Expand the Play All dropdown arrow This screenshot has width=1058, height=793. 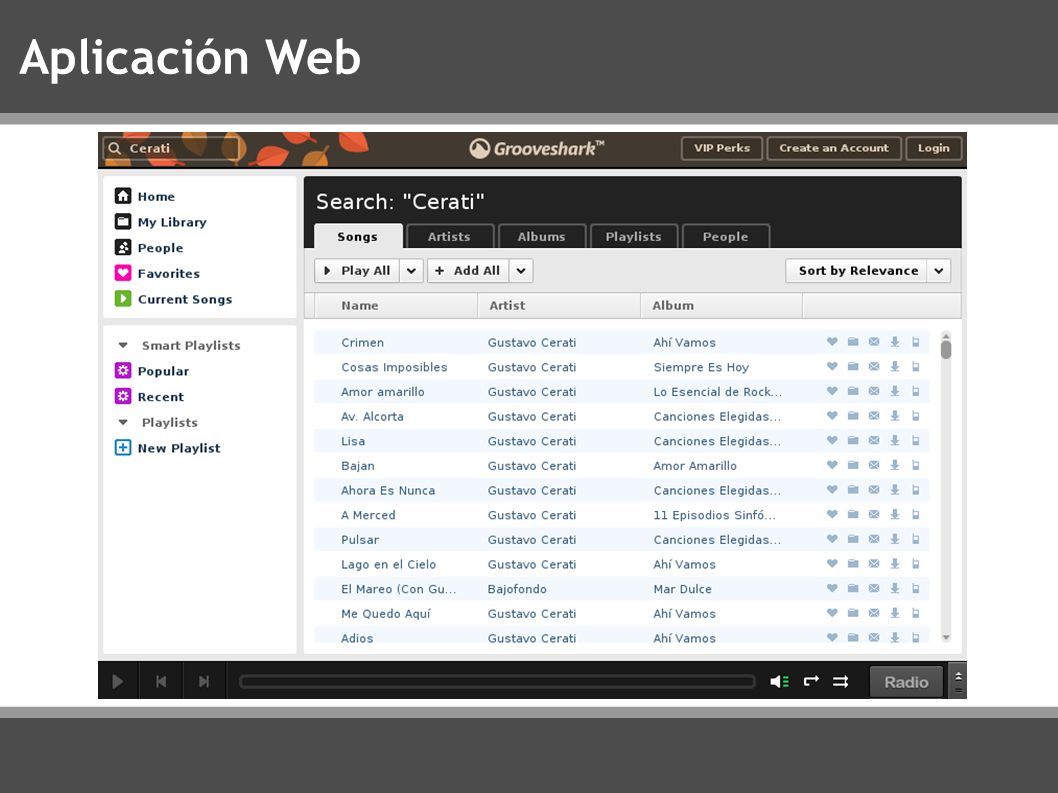click(x=412, y=271)
